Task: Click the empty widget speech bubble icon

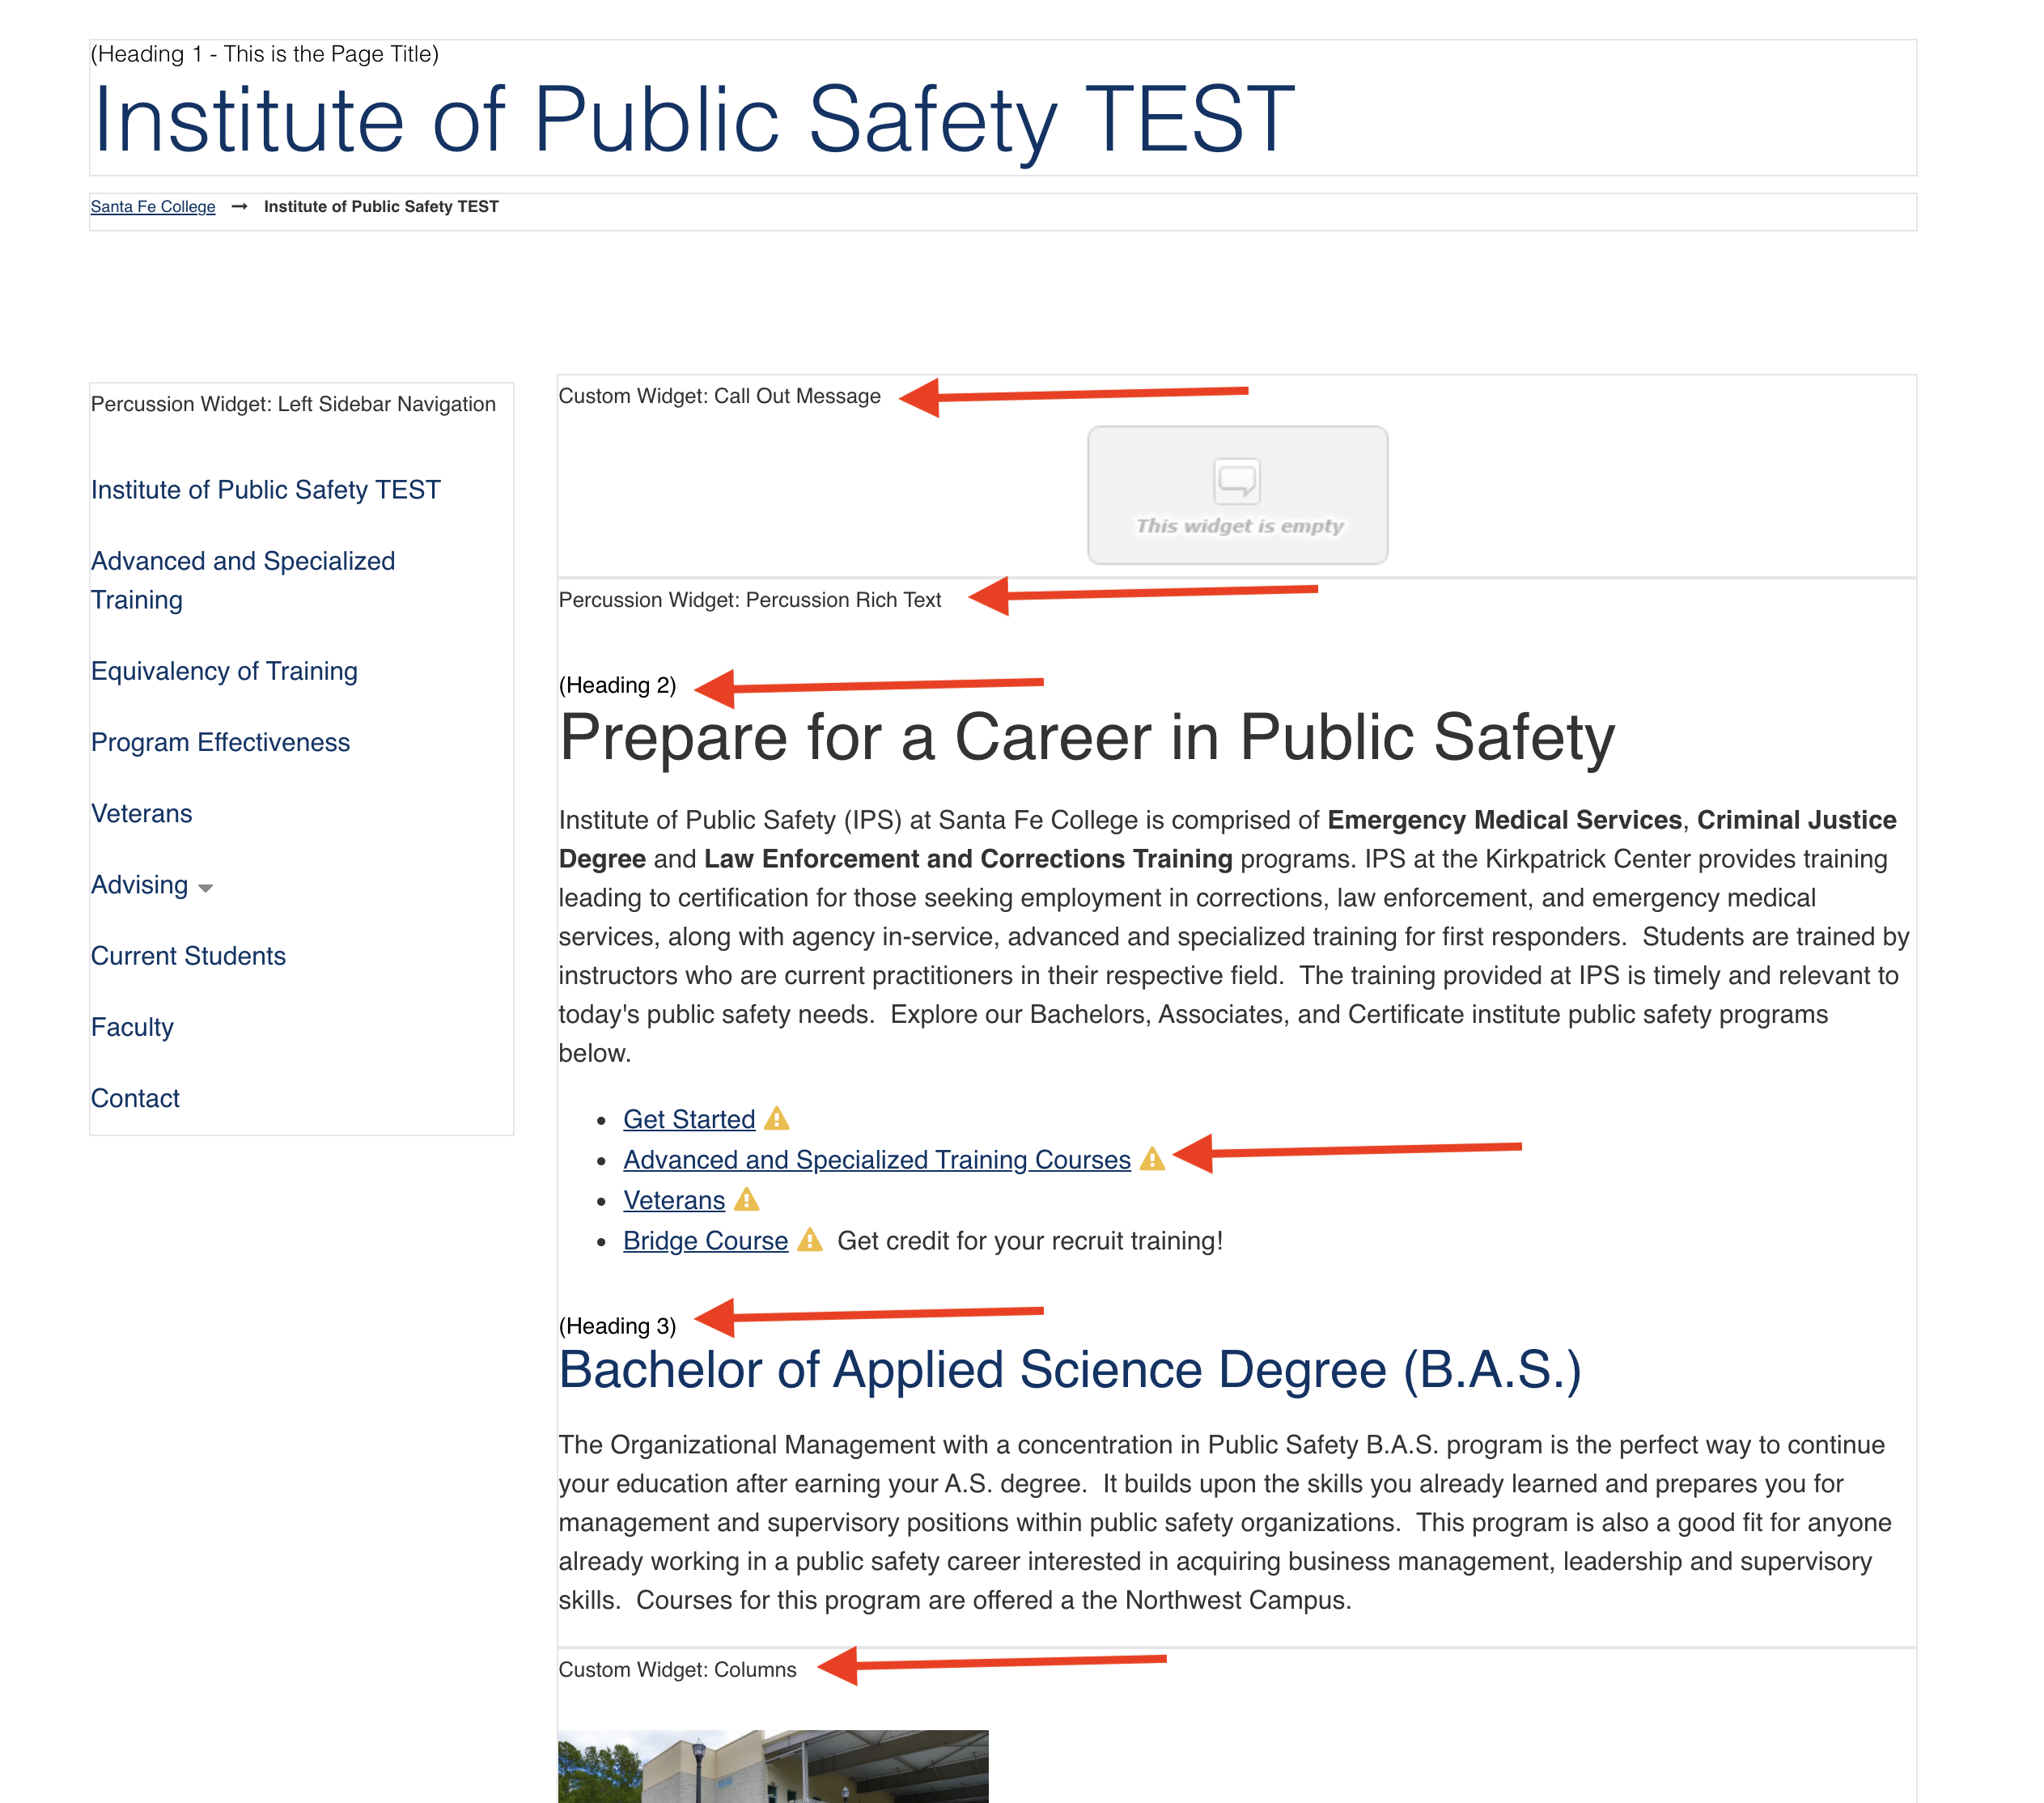Action: tap(1236, 481)
